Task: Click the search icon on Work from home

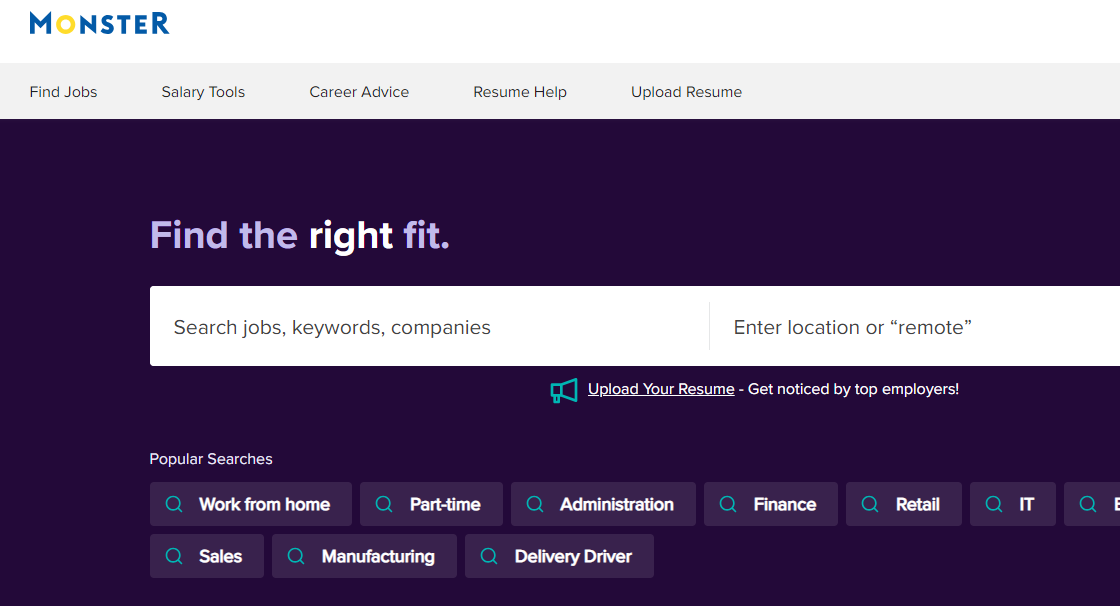Action: 174,504
